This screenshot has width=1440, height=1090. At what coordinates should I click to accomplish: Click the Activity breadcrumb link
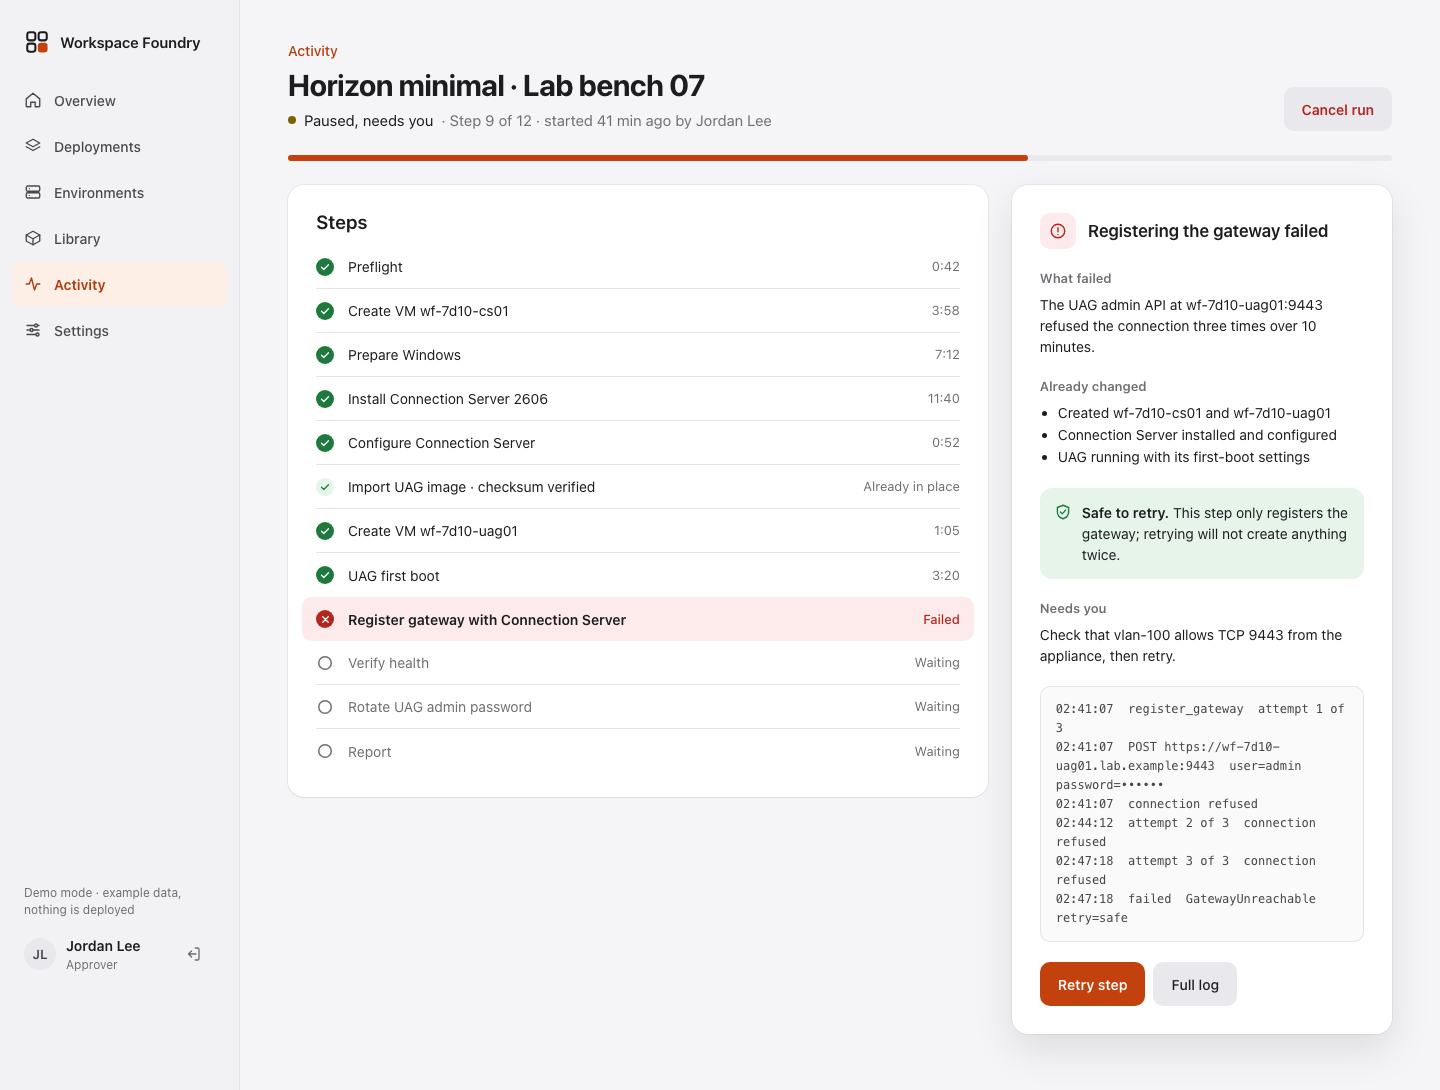click(x=312, y=51)
